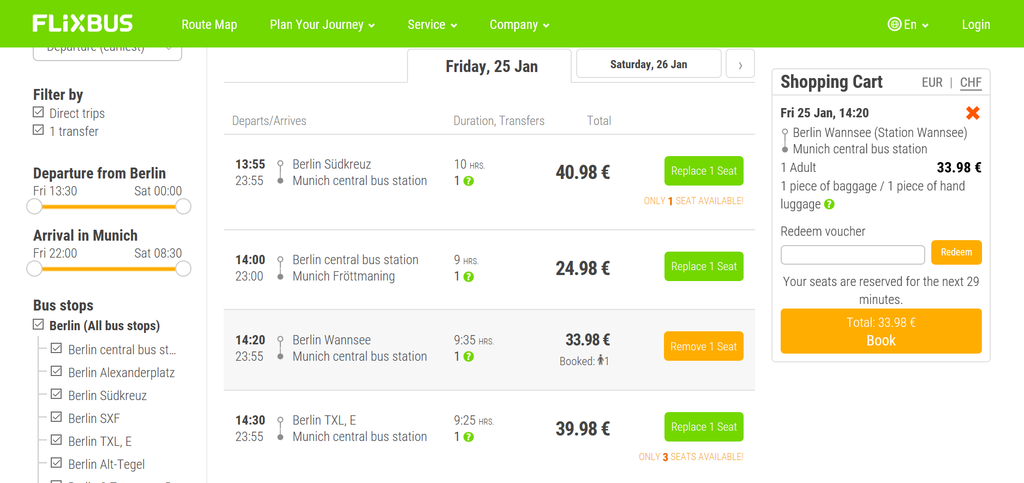Screen dimensions: 1024x483
Task: Expand the Plan Your Journey menu
Action: click(x=322, y=25)
